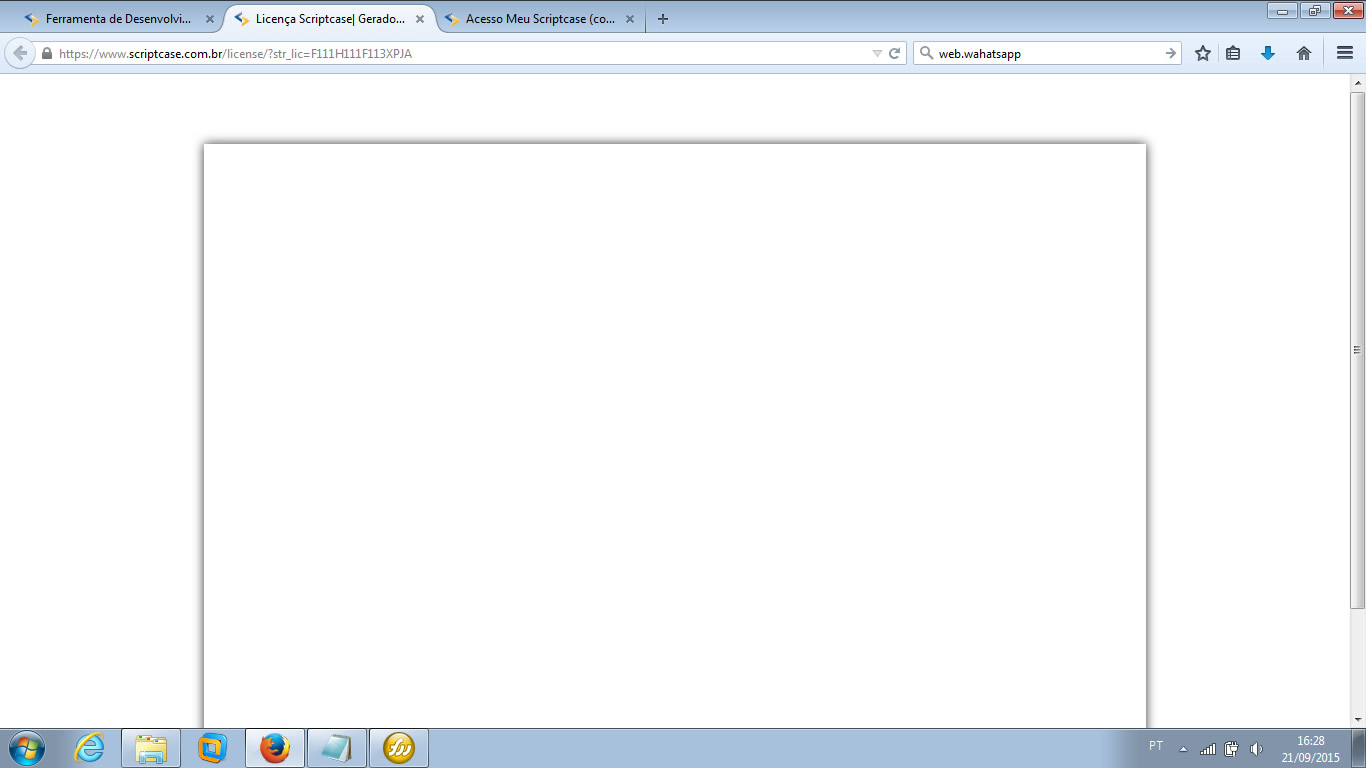The image size is (1366, 768).
Task: Open the Windows Start menu orb
Action: pos(27,748)
